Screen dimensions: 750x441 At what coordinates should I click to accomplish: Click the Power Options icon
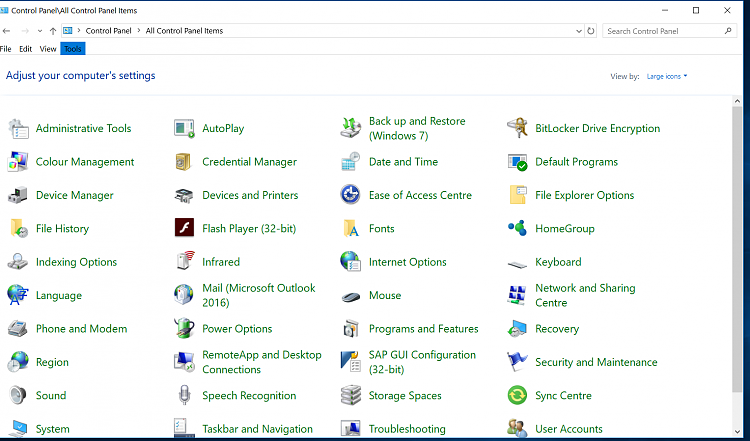pyautogui.click(x=184, y=329)
